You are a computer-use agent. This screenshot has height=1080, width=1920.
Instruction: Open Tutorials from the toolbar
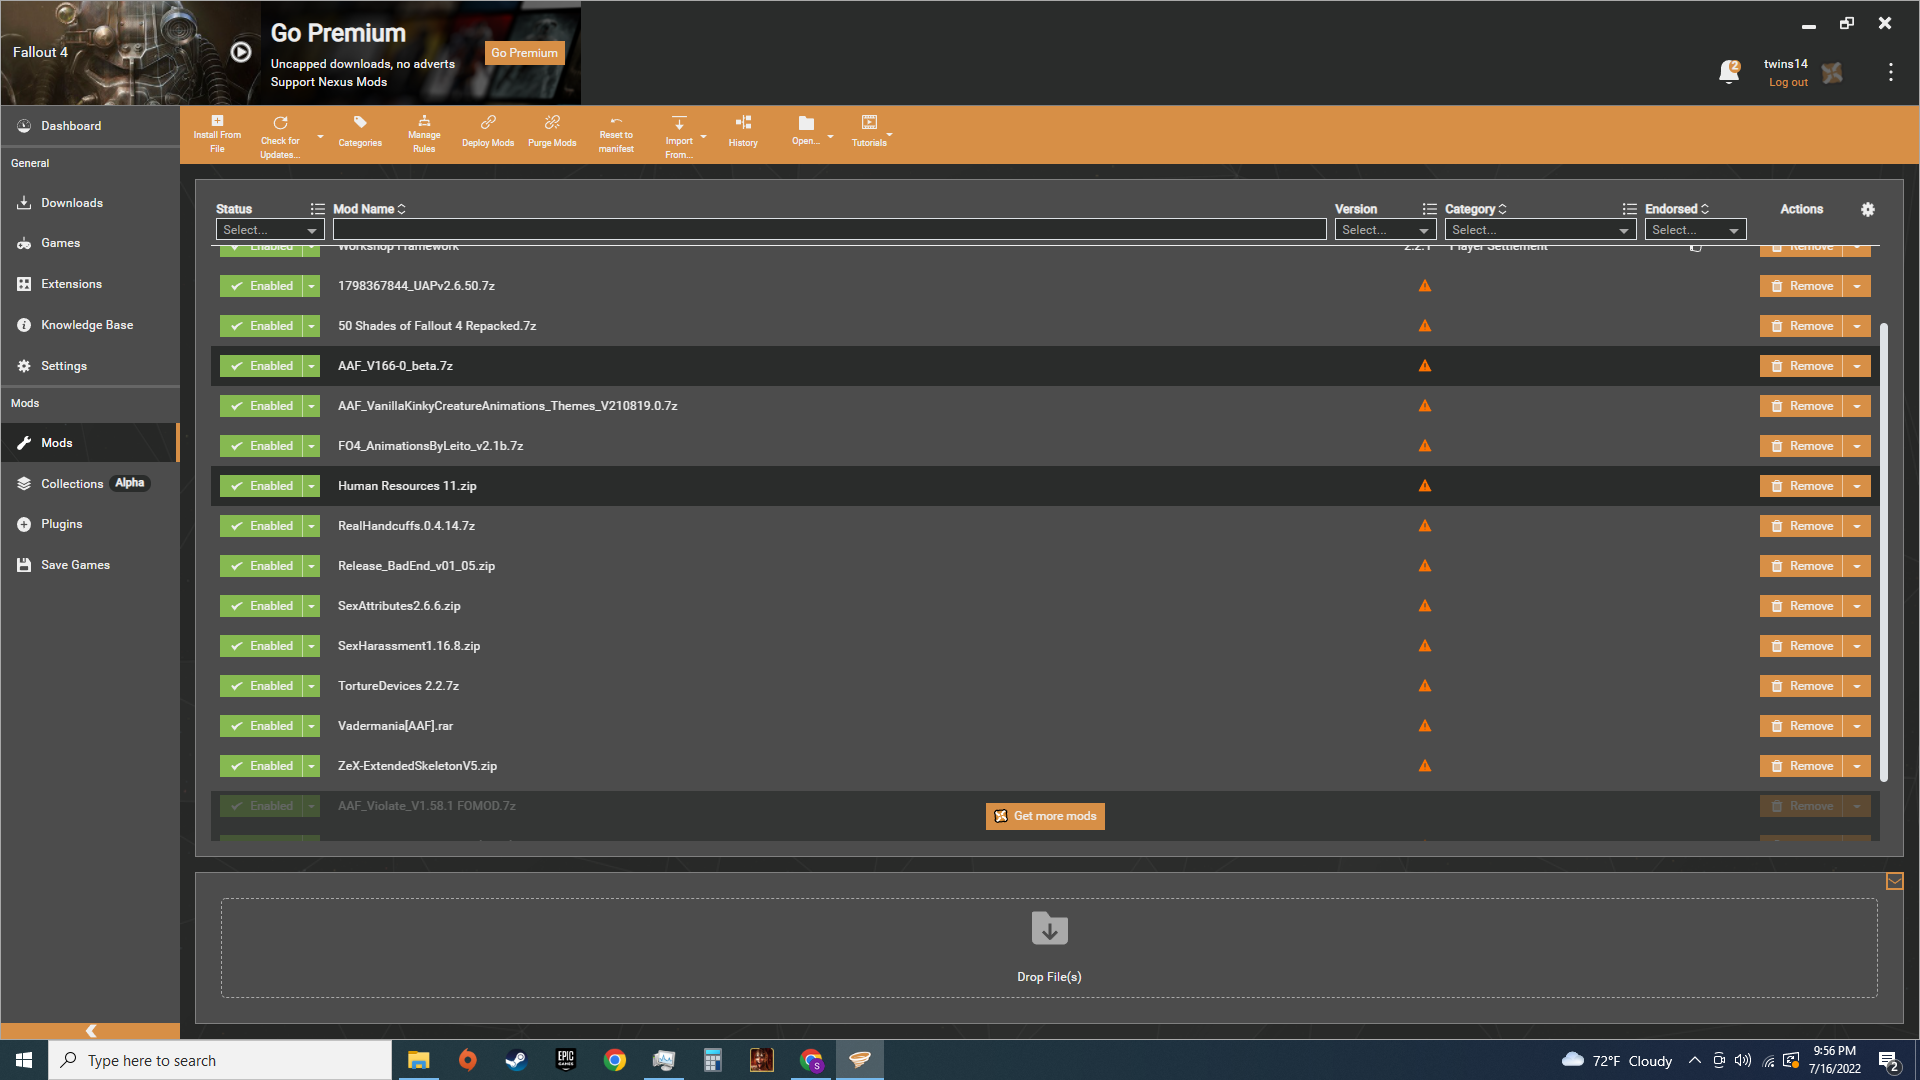[869, 132]
